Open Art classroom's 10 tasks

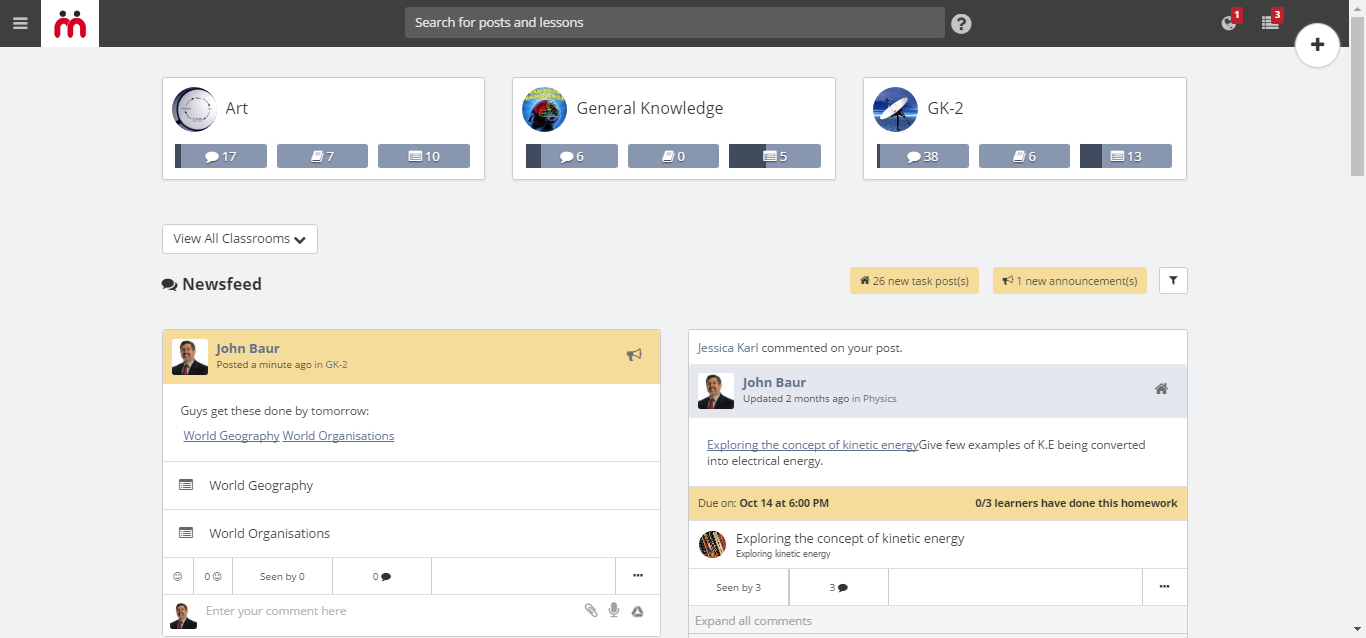pyautogui.click(x=424, y=156)
